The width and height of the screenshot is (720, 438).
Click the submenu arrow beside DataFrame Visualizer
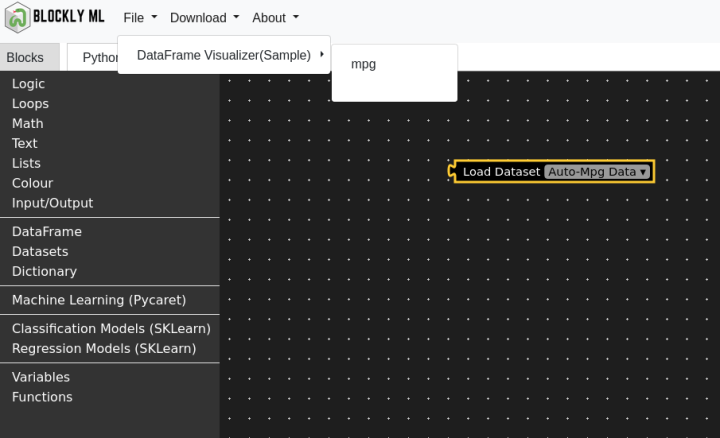click(322, 54)
